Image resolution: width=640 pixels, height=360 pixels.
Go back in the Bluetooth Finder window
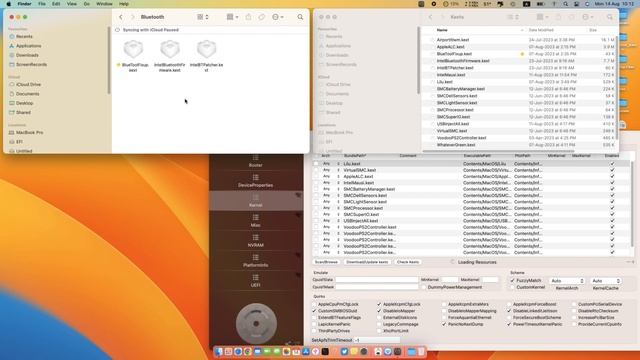coord(121,17)
